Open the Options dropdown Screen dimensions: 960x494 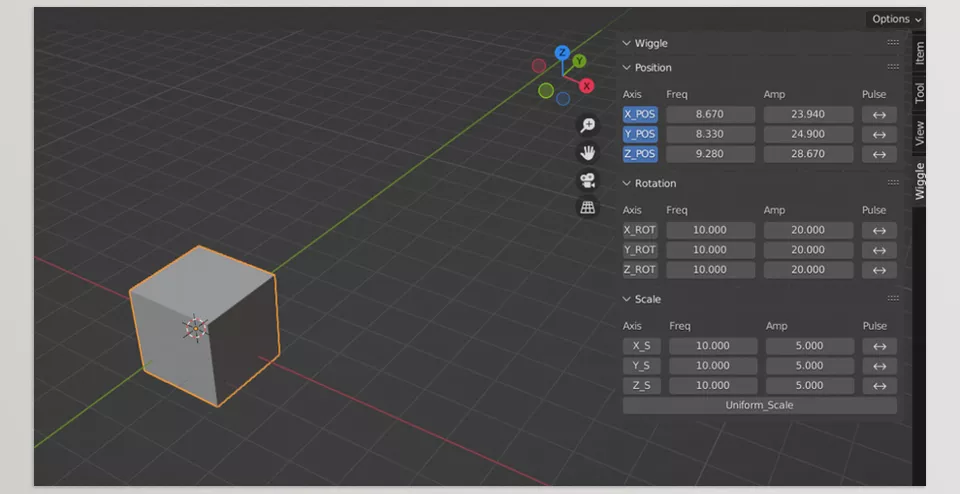tap(896, 19)
